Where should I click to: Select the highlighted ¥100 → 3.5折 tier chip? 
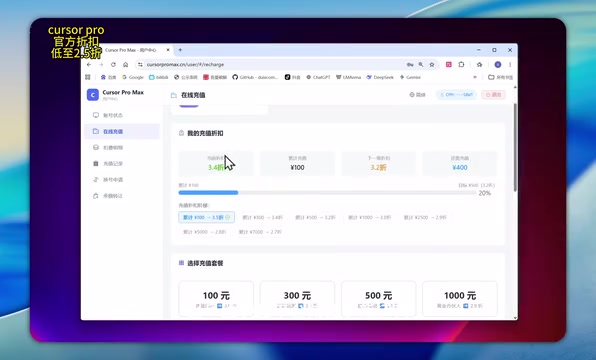(206, 217)
